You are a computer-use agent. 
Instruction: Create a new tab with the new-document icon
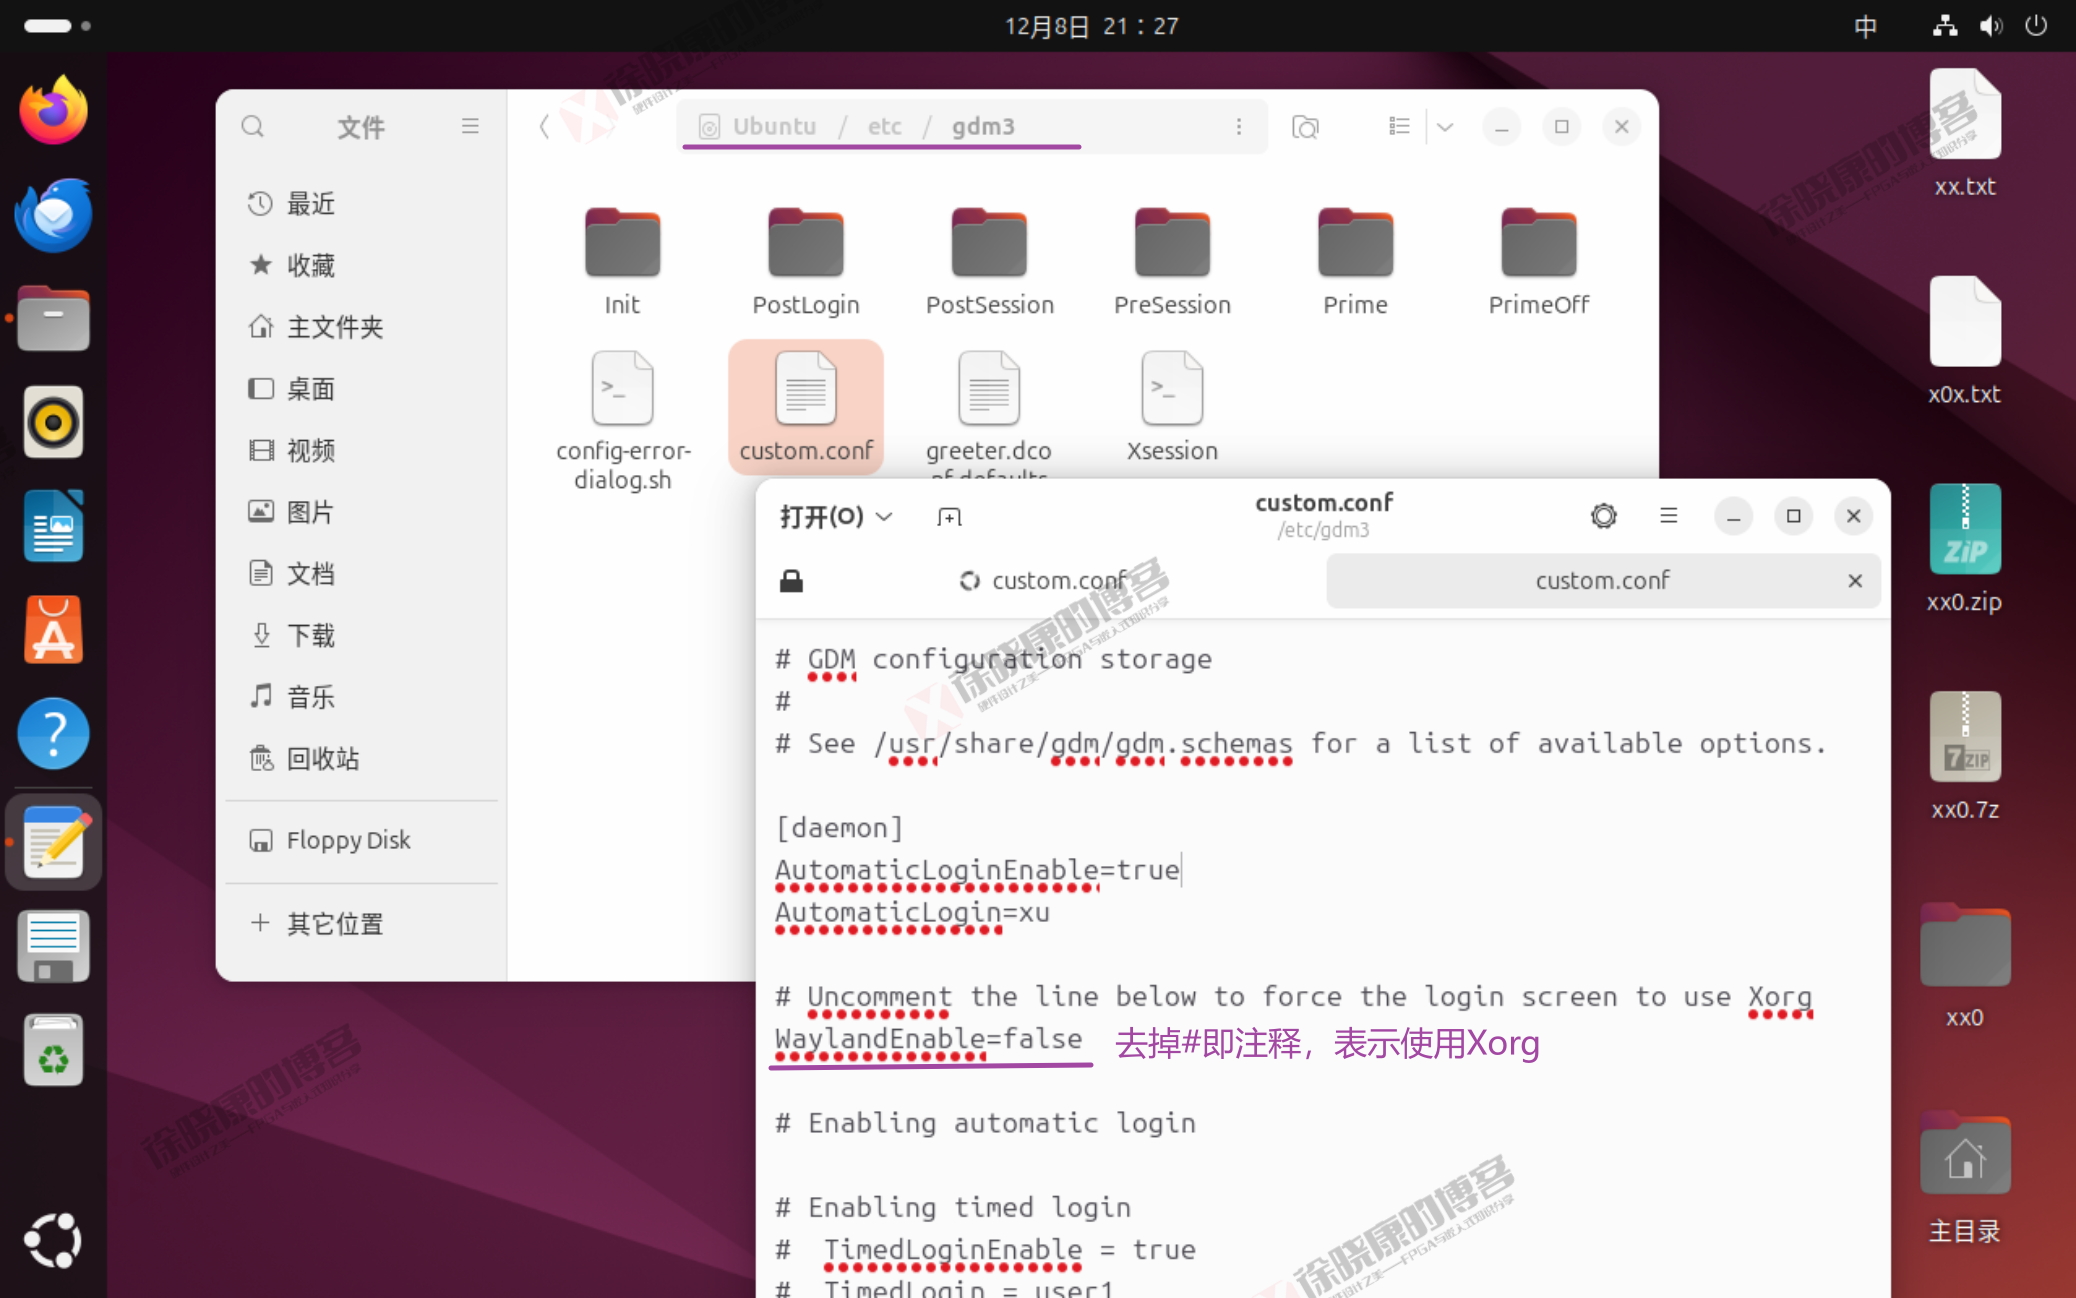[x=948, y=517]
